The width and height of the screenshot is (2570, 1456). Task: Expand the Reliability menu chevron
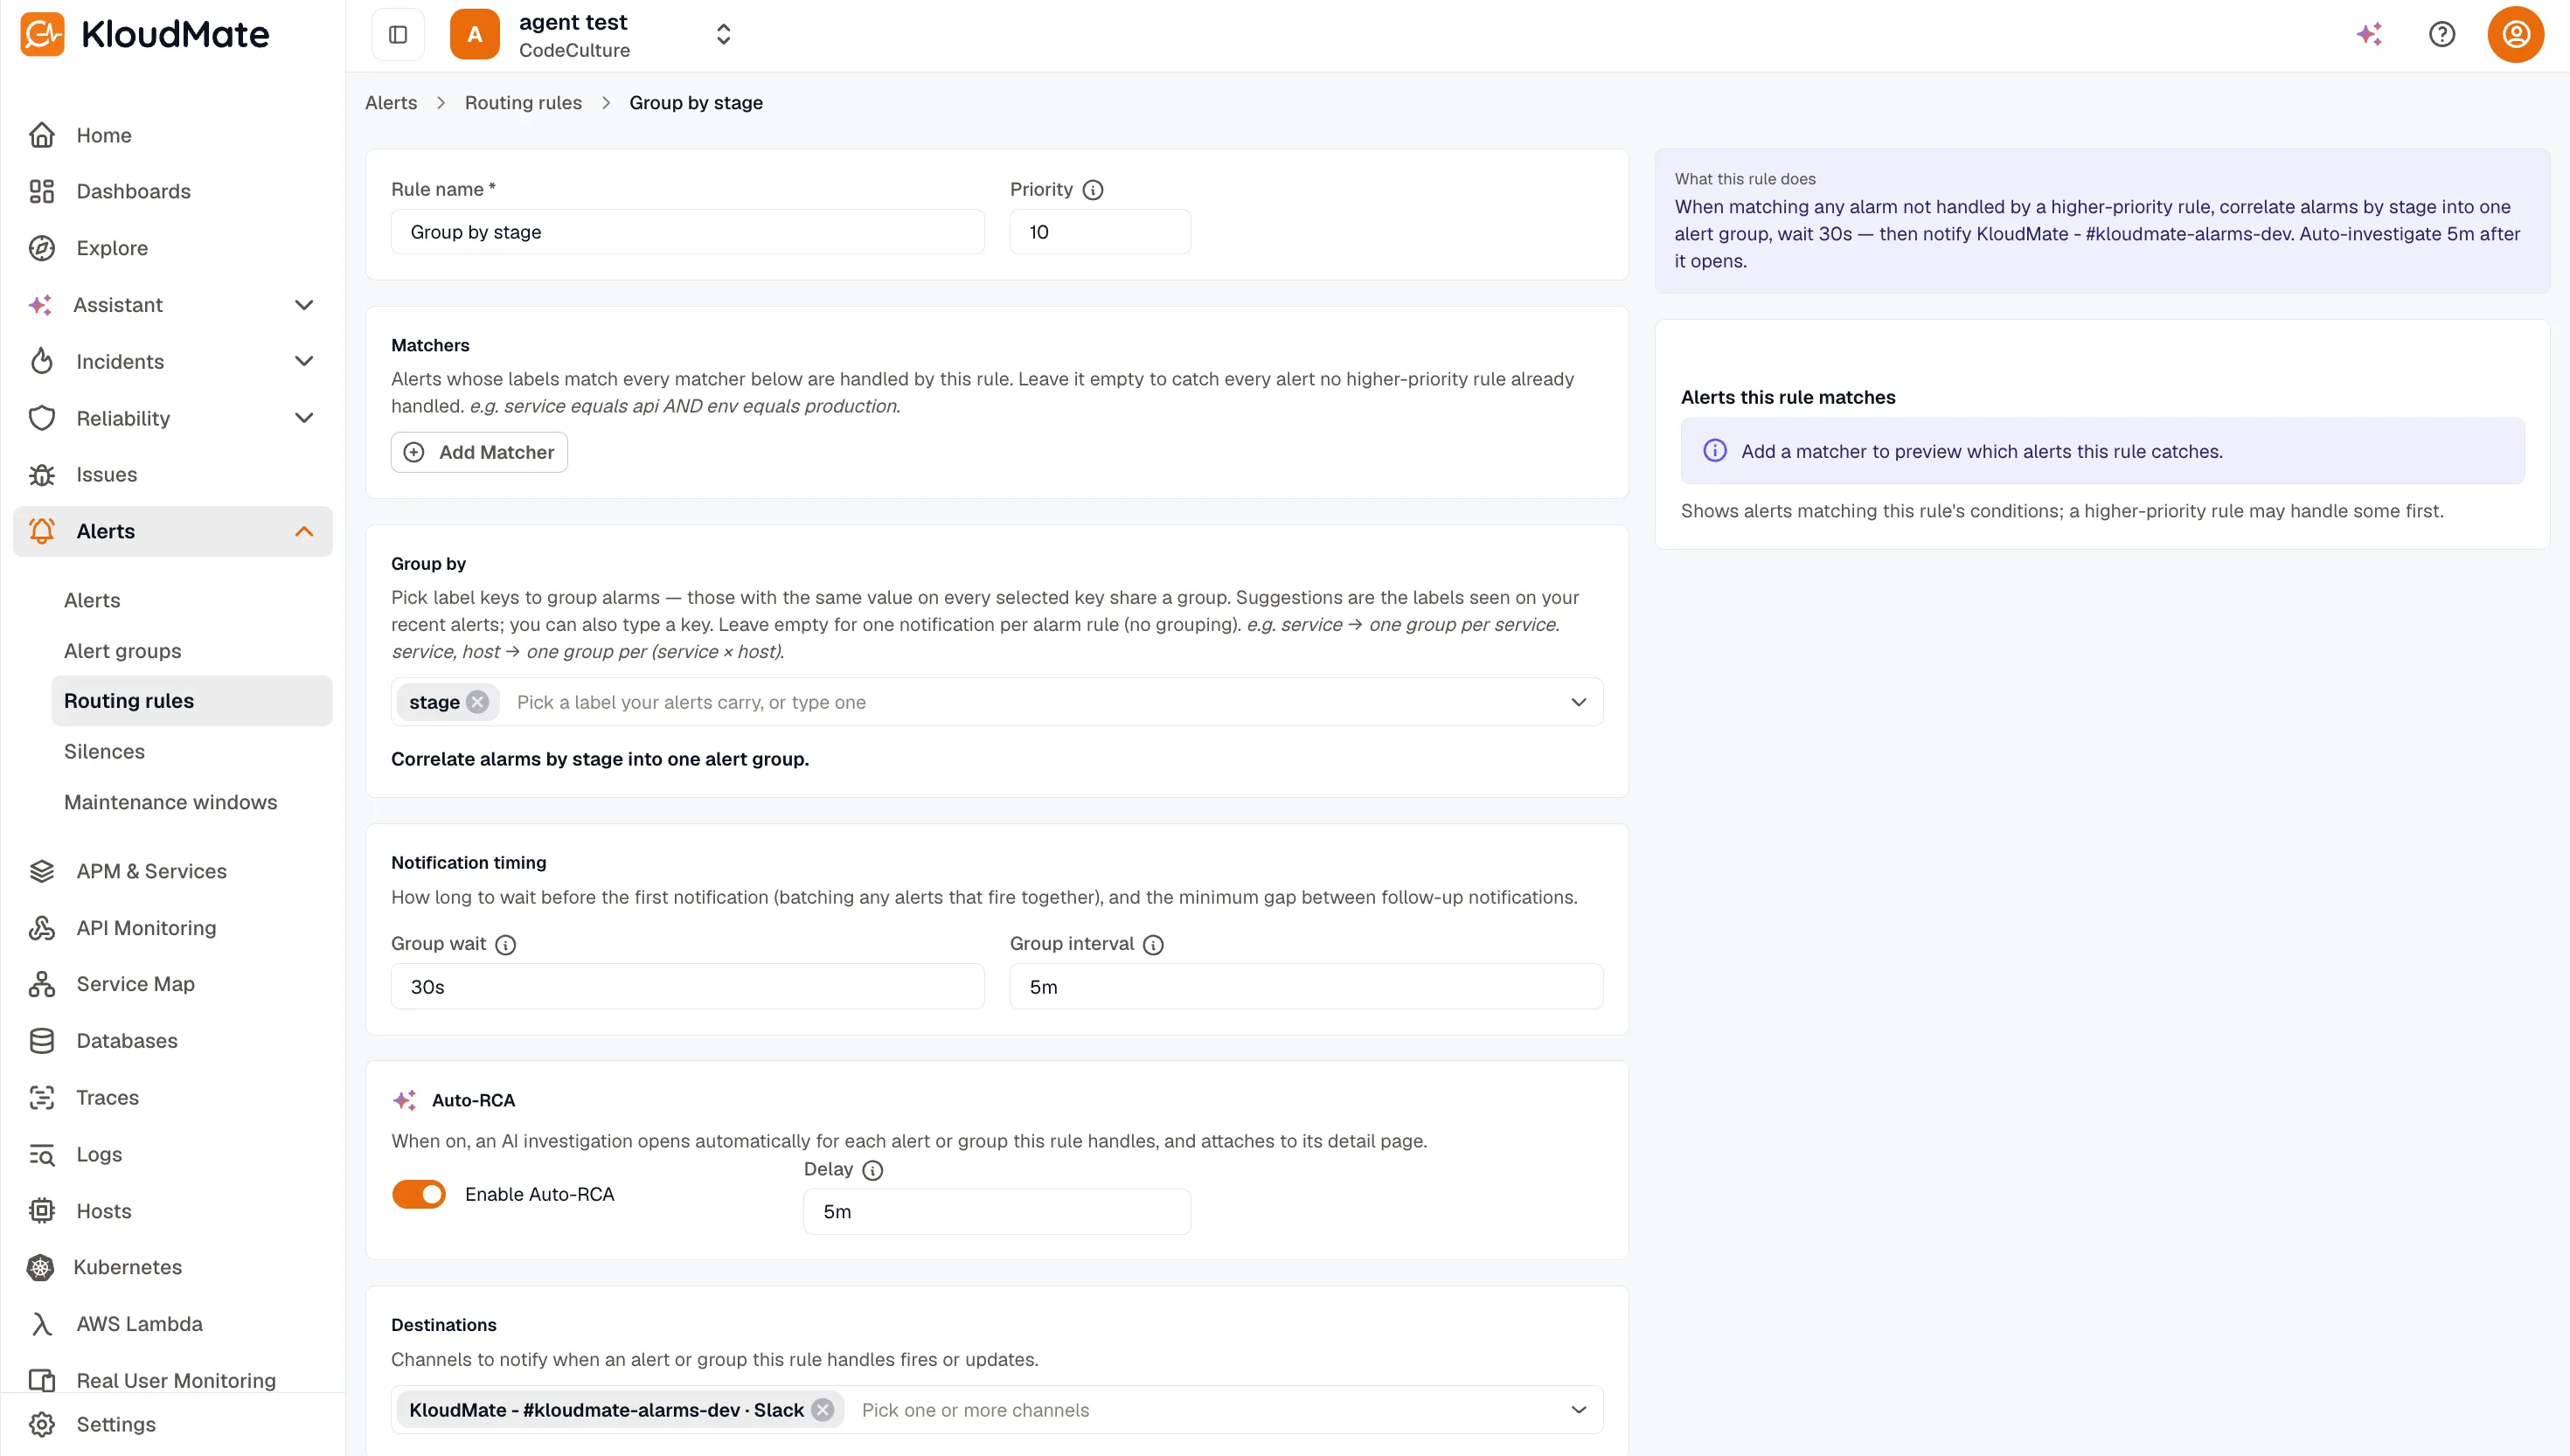[x=304, y=418]
